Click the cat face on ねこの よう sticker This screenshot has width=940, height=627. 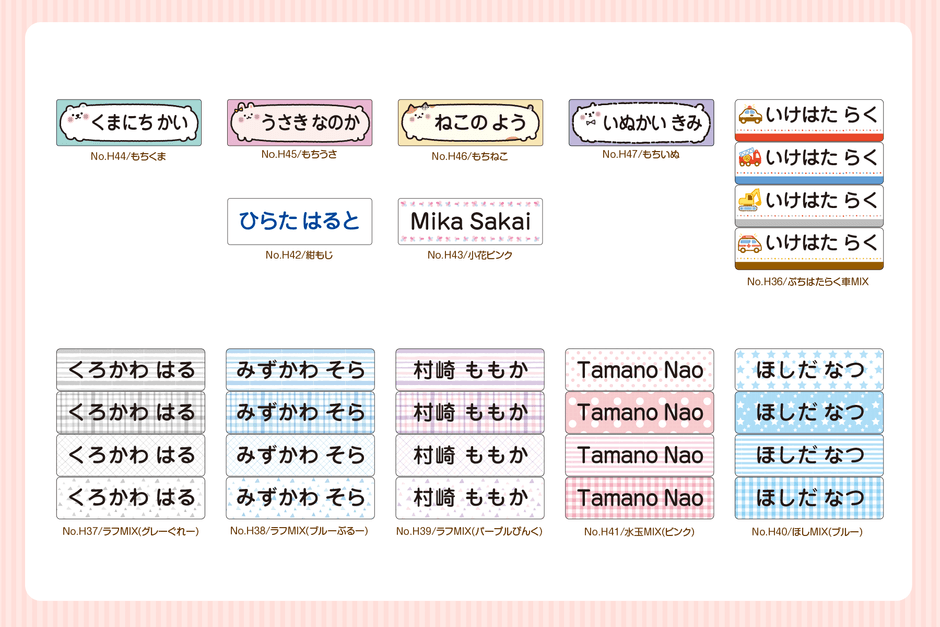(417, 122)
